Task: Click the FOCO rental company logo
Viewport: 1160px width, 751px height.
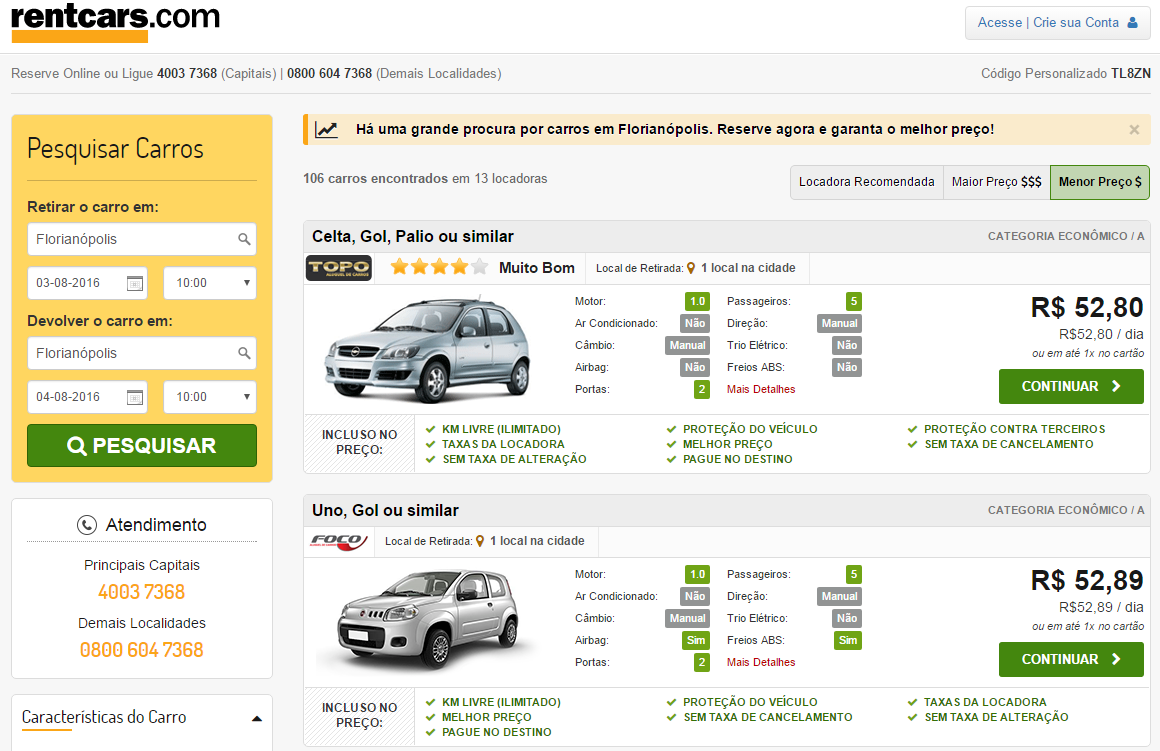Action: click(x=339, y=542)
